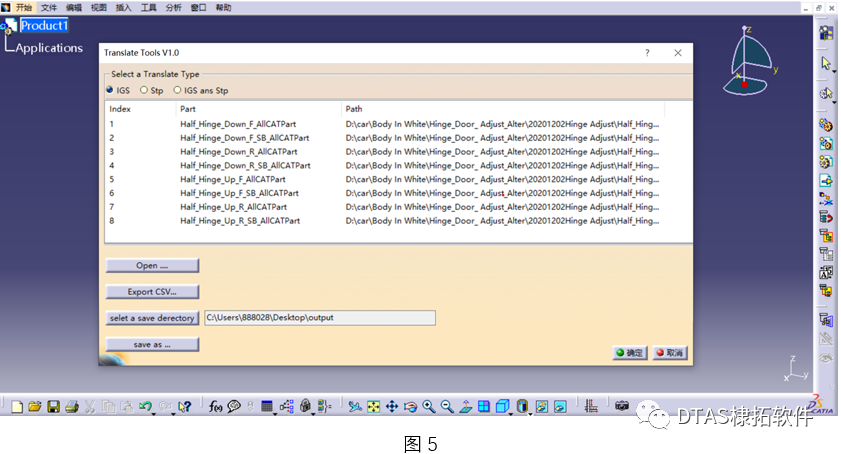Click the Open file folder icon

pyautogui.click(x=35, y=407)
